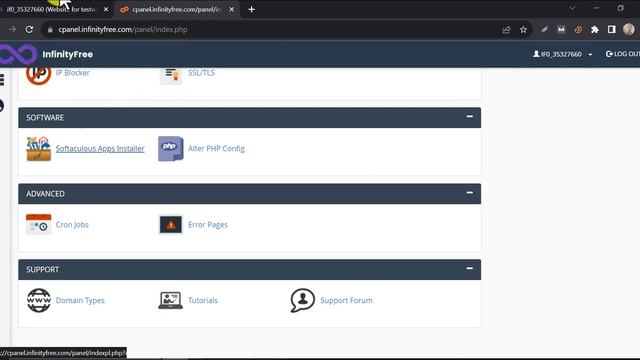Collapse the SUPPORT section
The image size is (640, 360).
point(470,268)
